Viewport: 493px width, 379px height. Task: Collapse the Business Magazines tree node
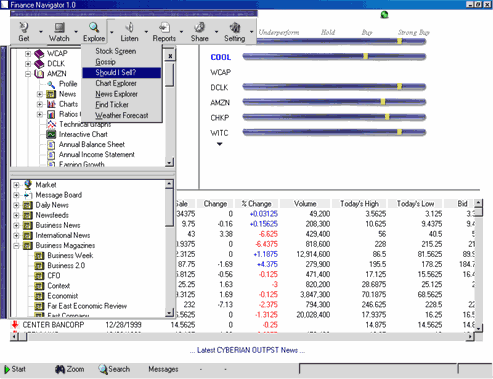click(16, 246)
